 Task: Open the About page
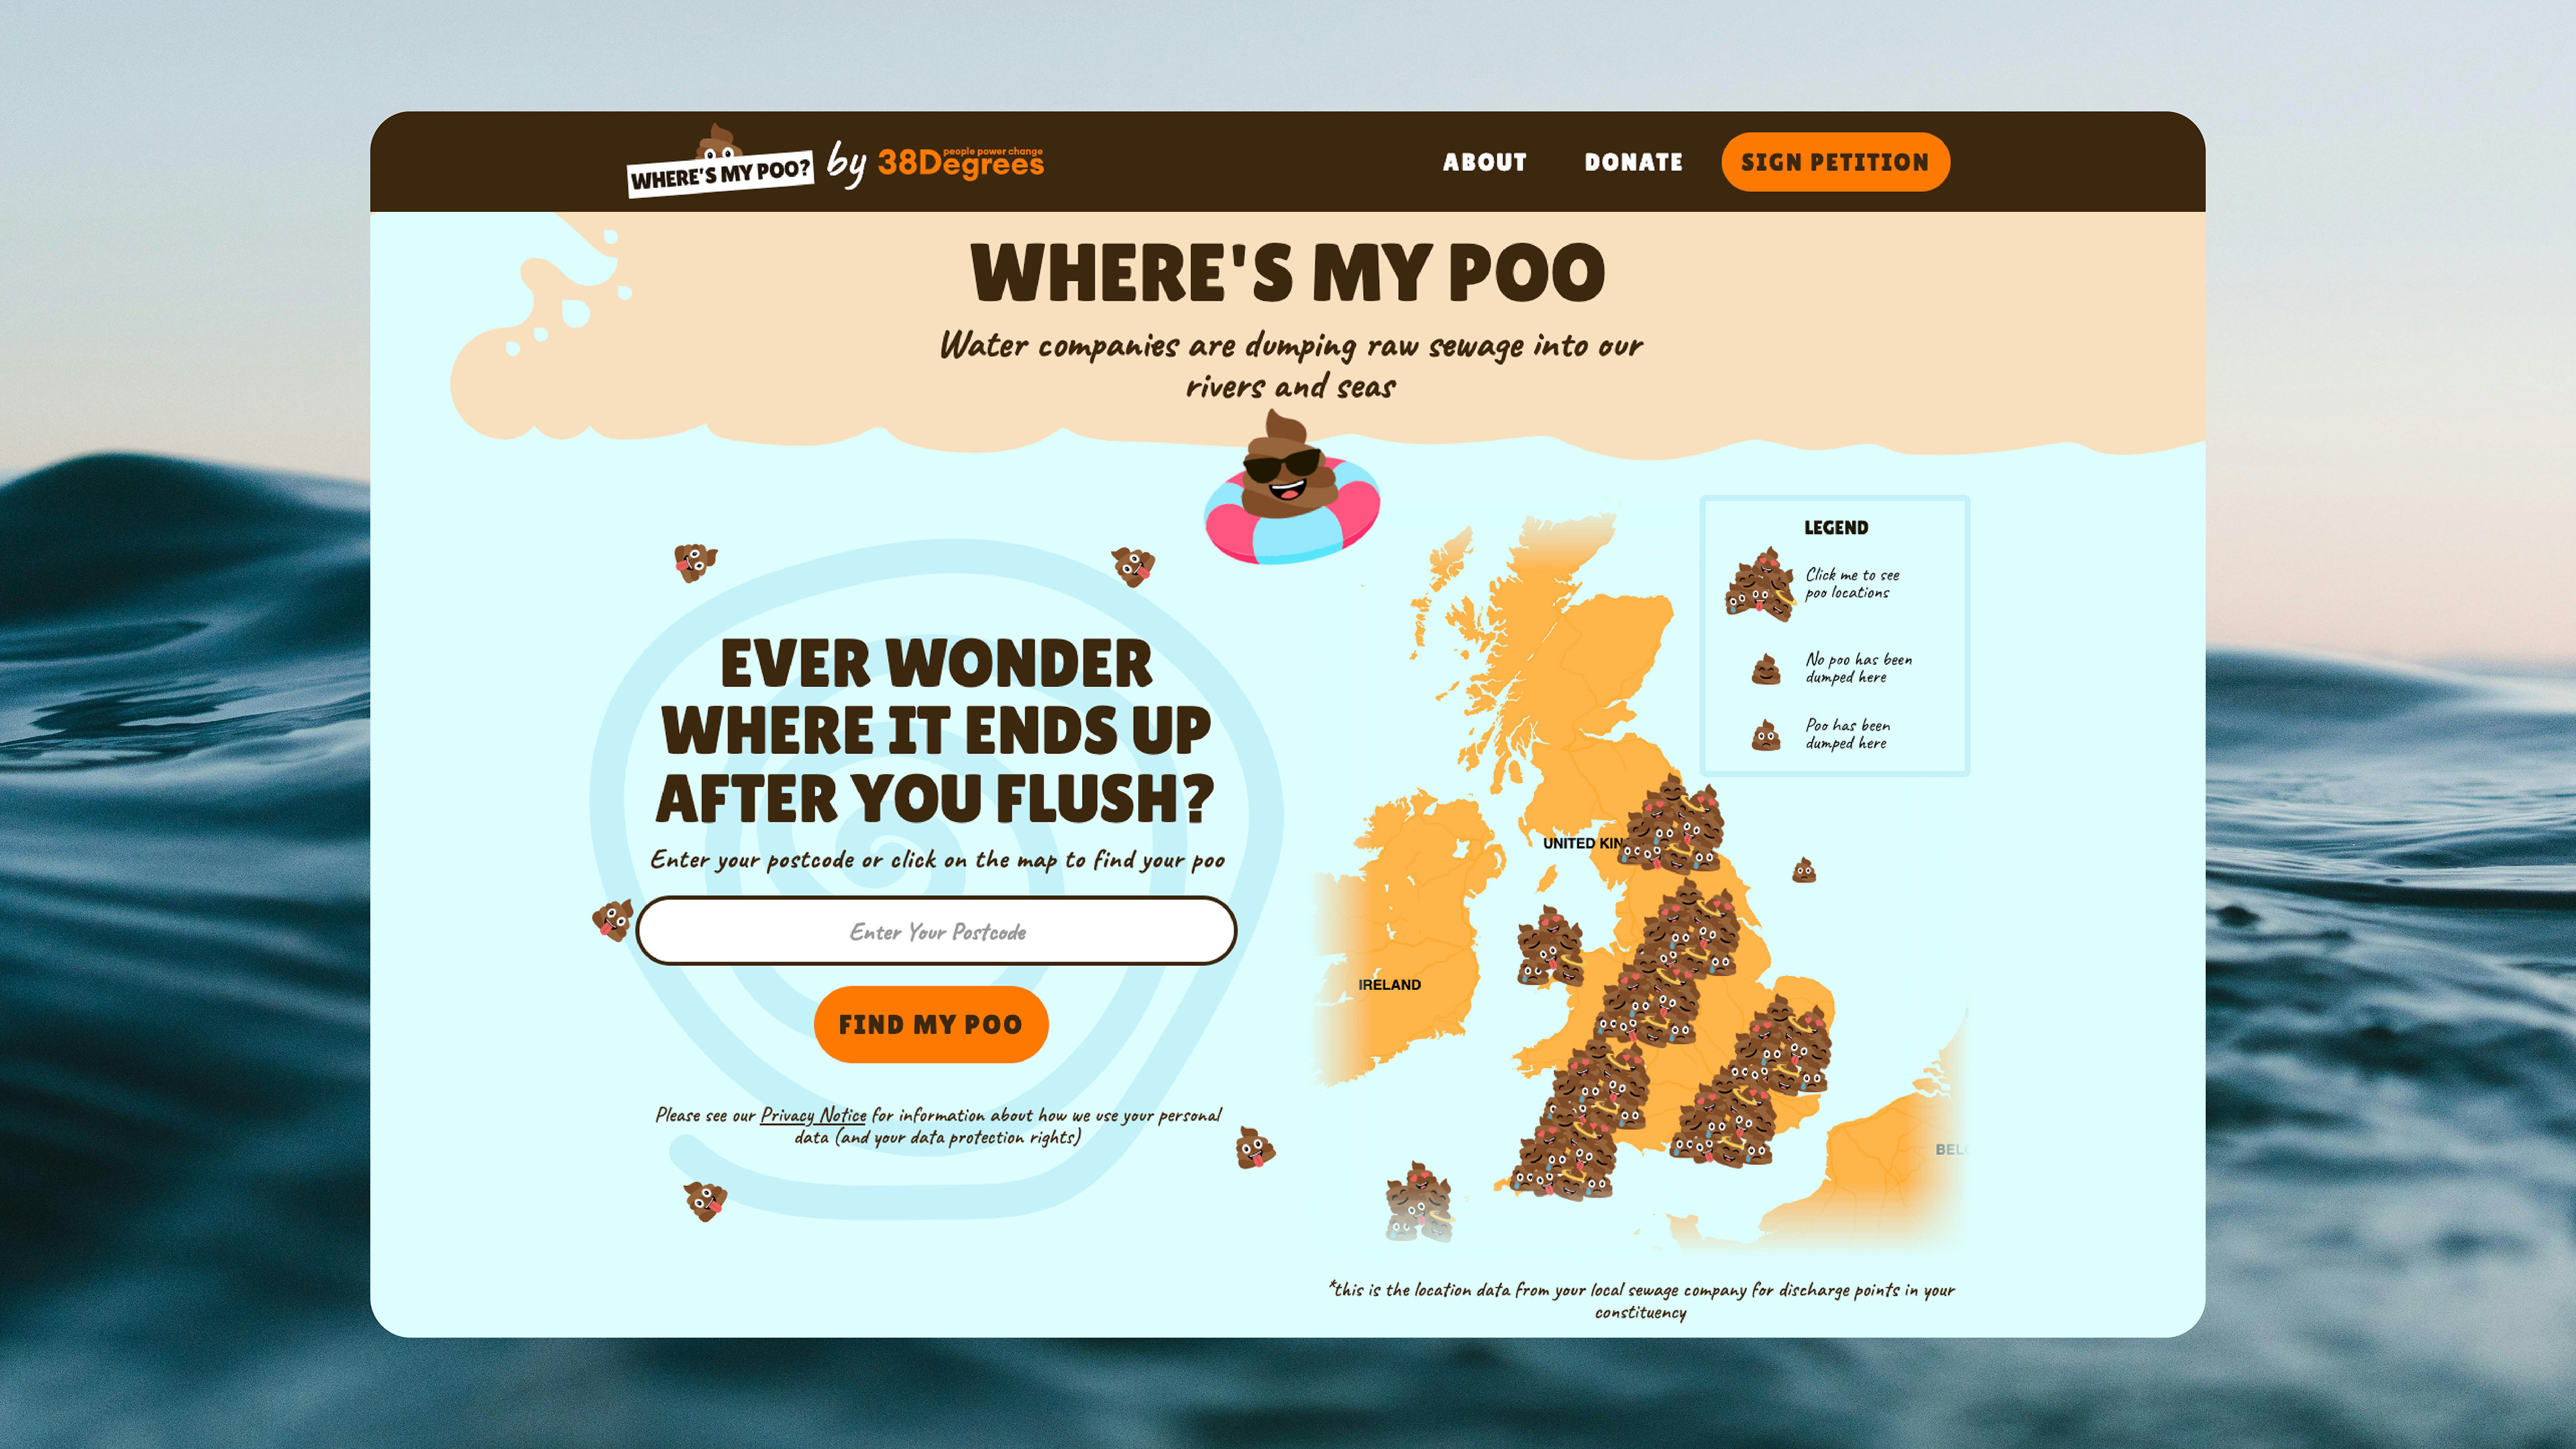click(1485, 162)
